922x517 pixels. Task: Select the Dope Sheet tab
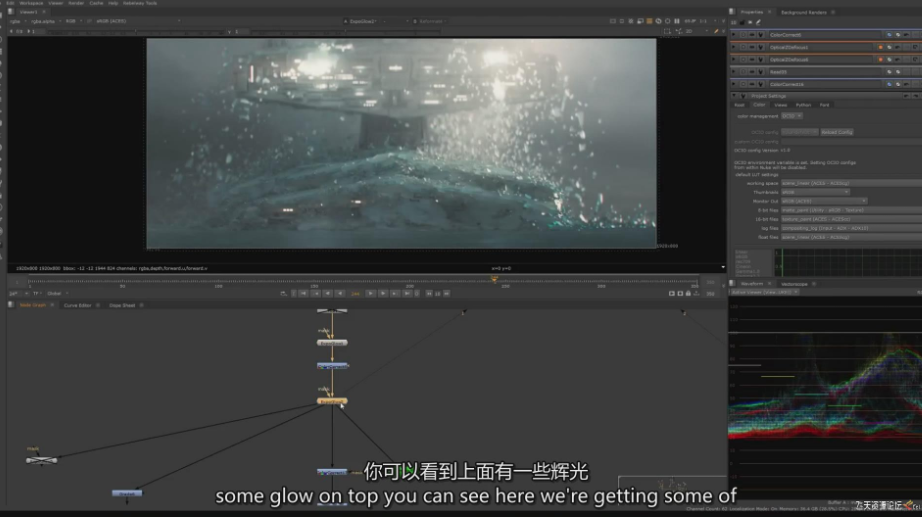tap(122, 305)
